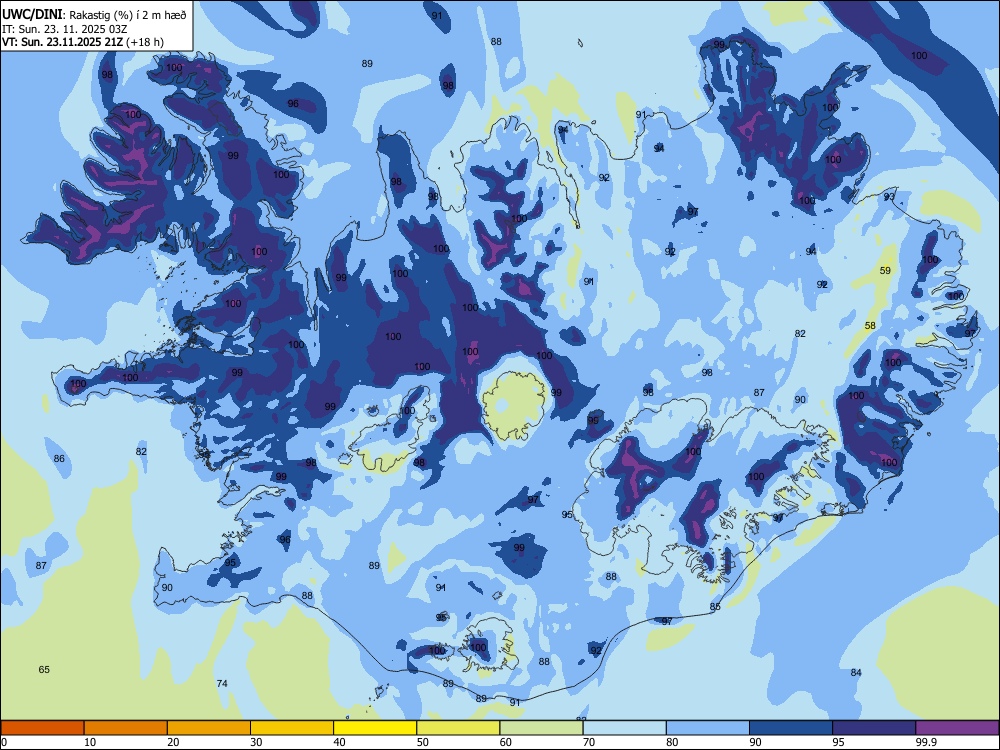Click the bright yellow 40–50 legend swatch

pos(375,728)
